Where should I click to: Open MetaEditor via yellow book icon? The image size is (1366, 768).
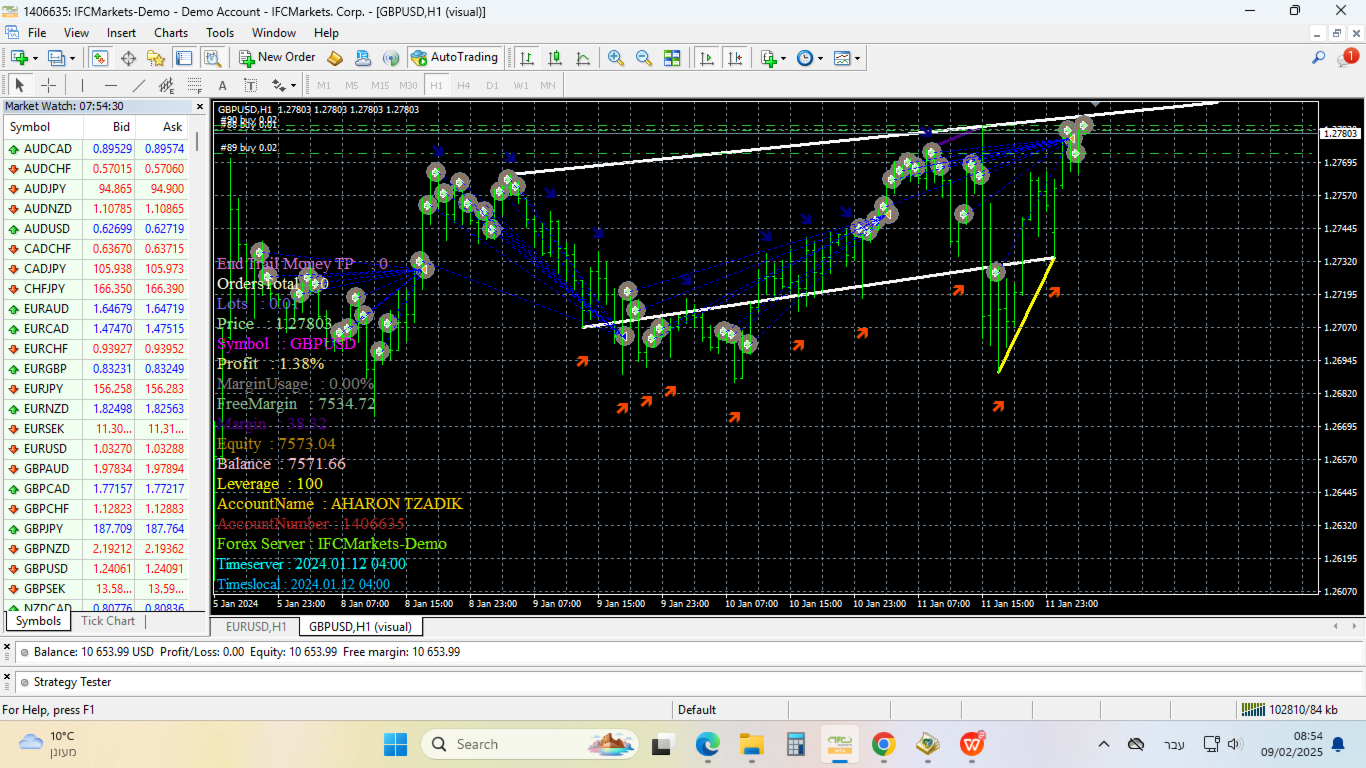point(335,58)
